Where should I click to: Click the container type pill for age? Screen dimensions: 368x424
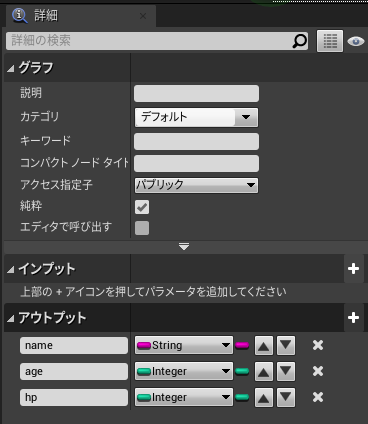(x=242, y=371)
